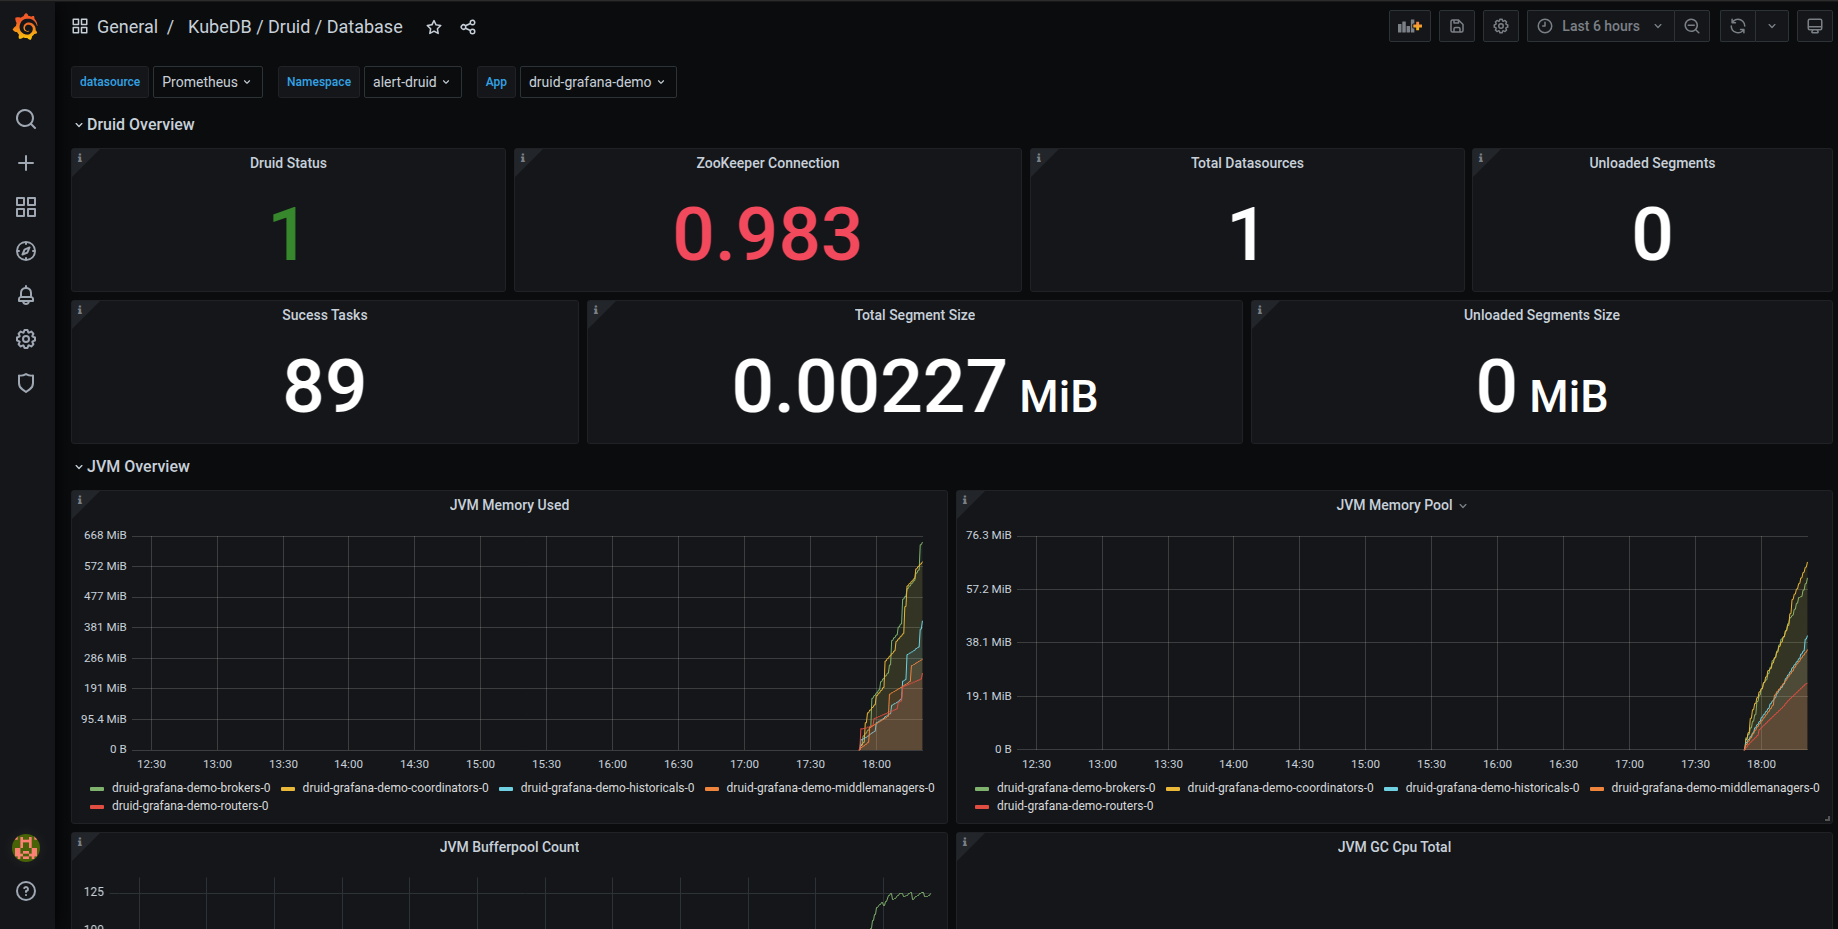This screenshot has height=929, width=1838.
Task: Click green color swatch for brokers-0 in Memory Used
Action: pyautogui.click(x=97, y=789)
